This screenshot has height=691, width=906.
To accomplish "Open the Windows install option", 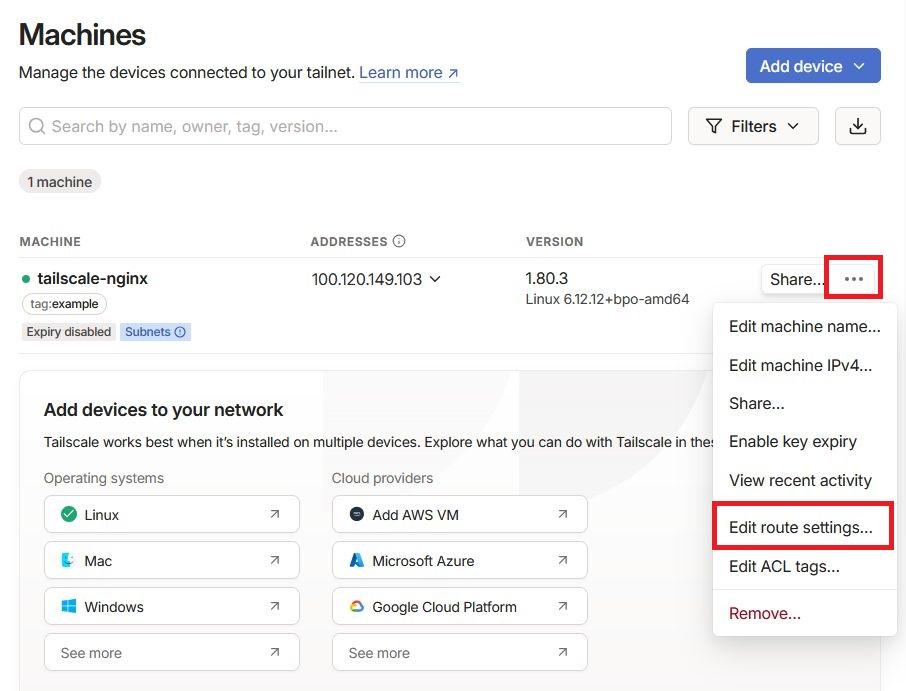I will coord(171,607).
